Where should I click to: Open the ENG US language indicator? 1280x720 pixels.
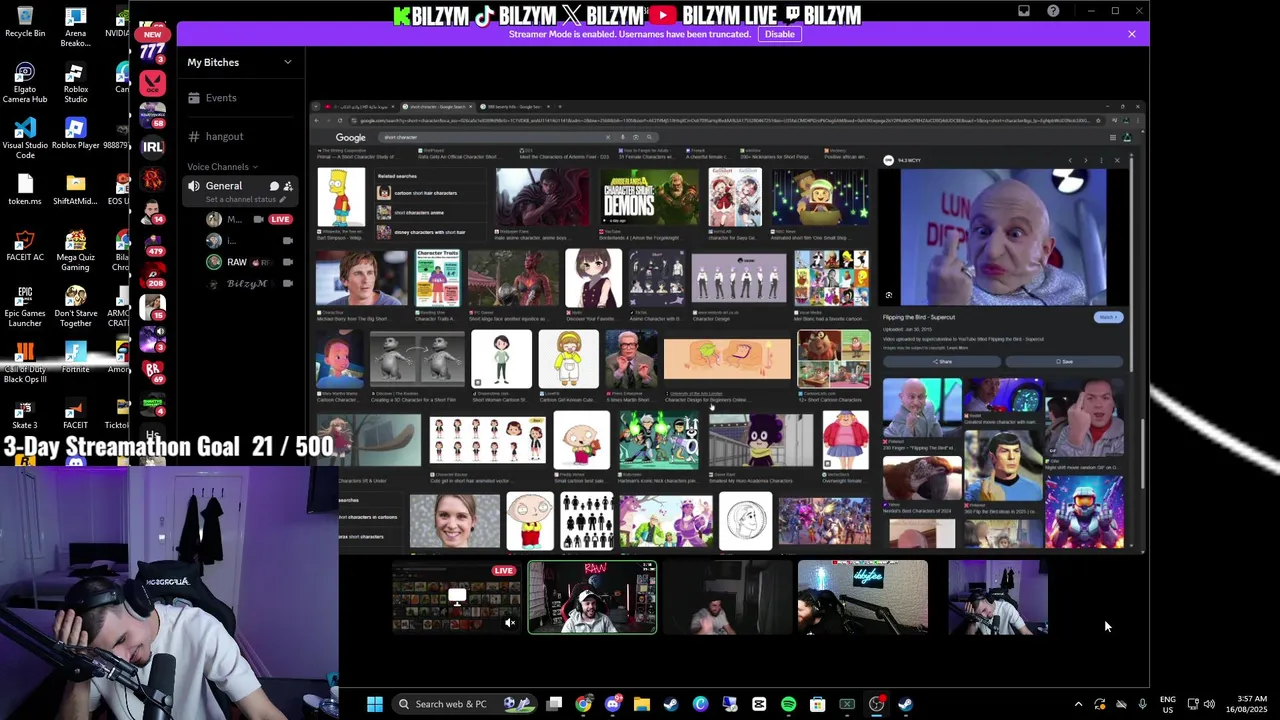click(x=1168, y=704)
